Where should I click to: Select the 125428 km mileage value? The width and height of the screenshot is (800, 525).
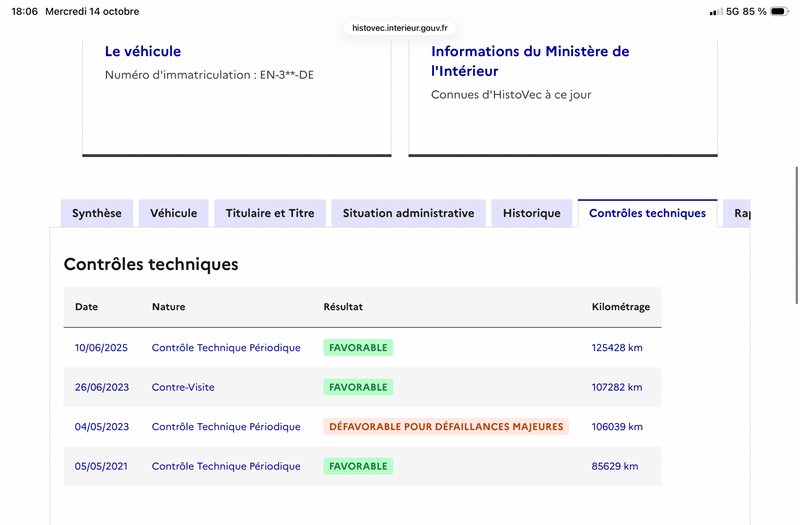click(x=617, y=347)
